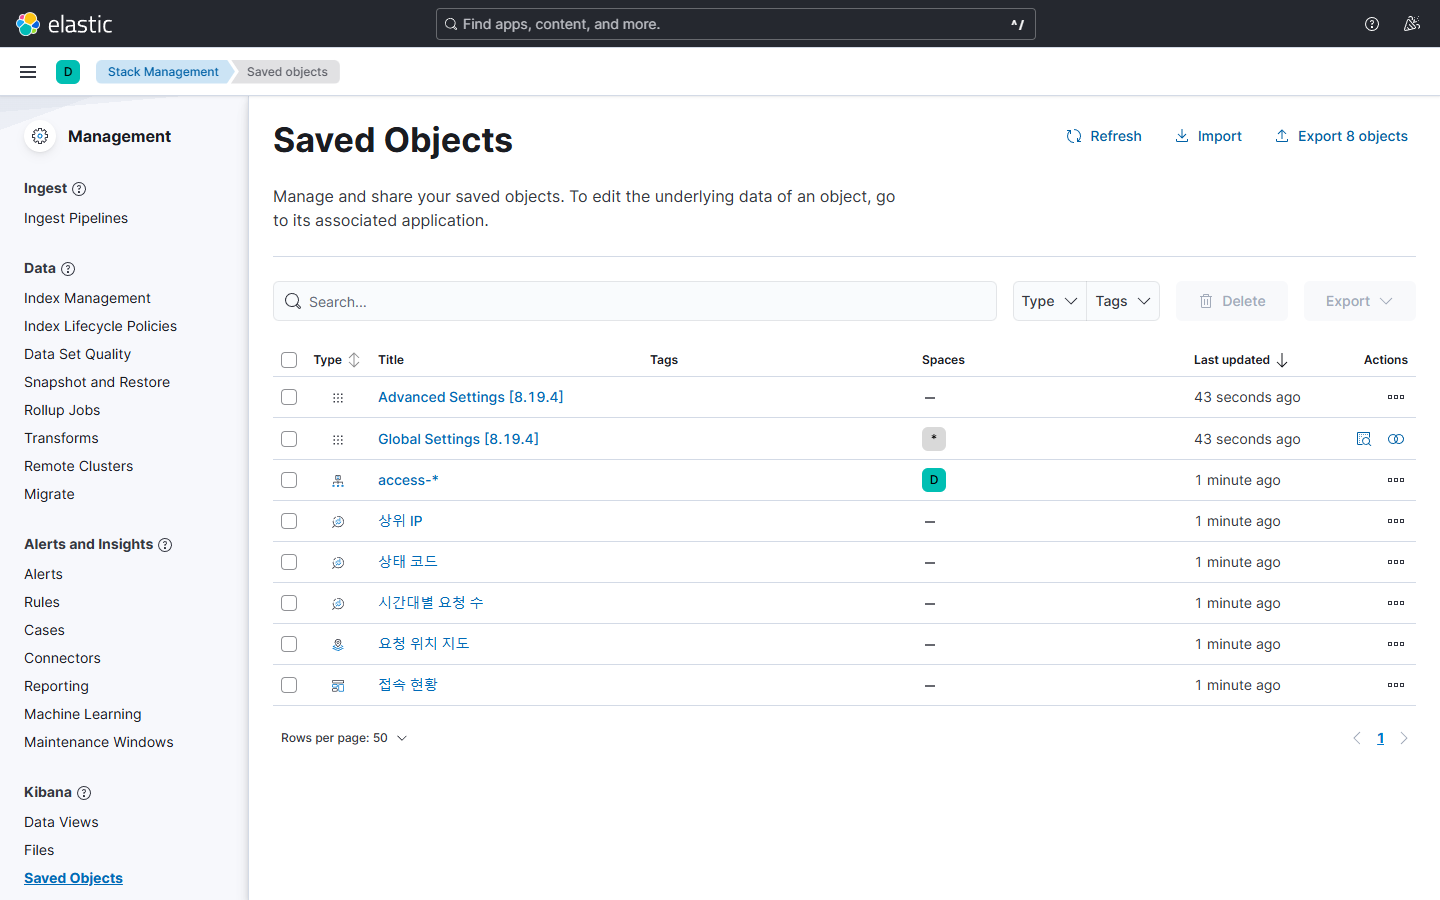The width and height of the screenshot is (1440, 900).
Task: Show help for Data section
Action: tap(68, 269)
